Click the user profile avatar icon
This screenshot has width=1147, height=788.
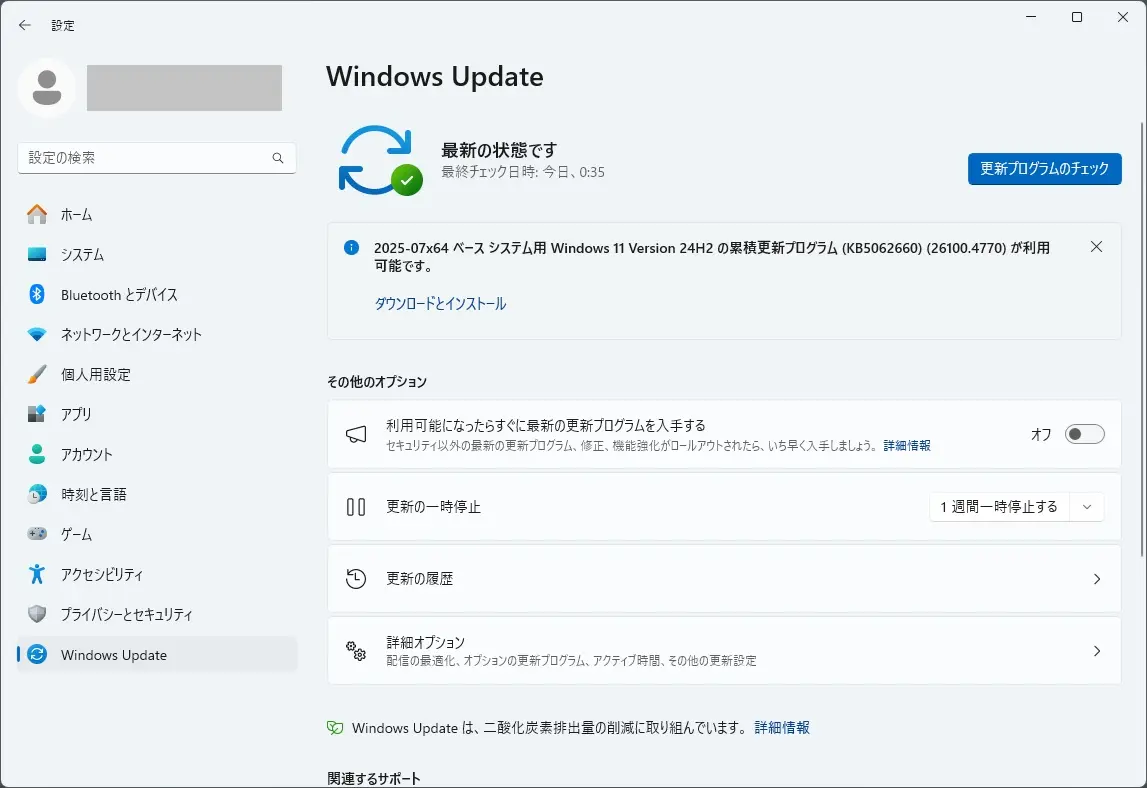click(x=47, y=88)
